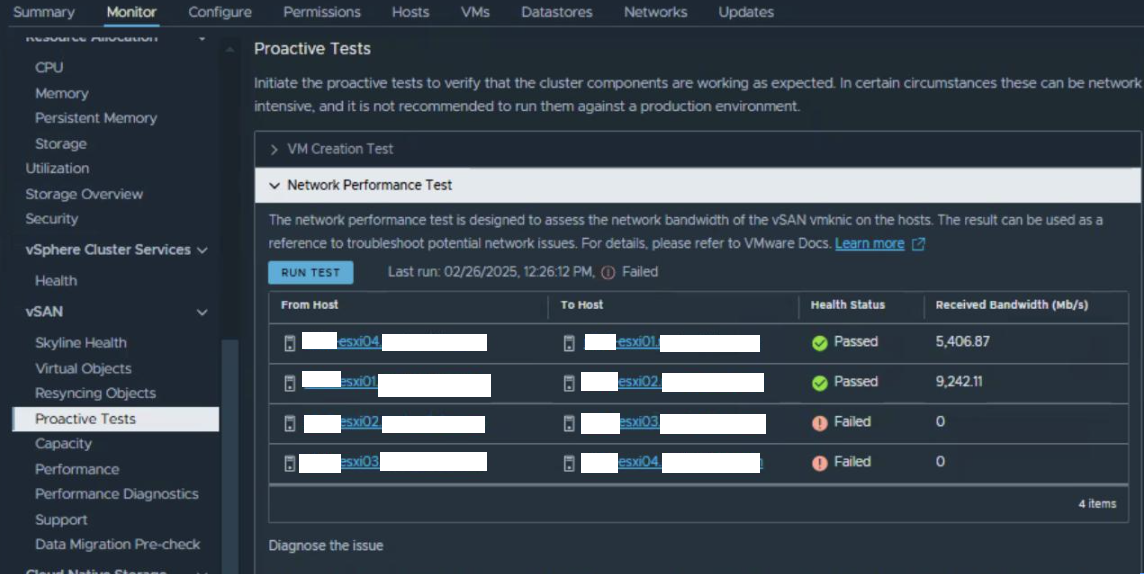Screen dimensions: 1144x574
Task: Select Memory in the sidebar
Action: [62, 93]
